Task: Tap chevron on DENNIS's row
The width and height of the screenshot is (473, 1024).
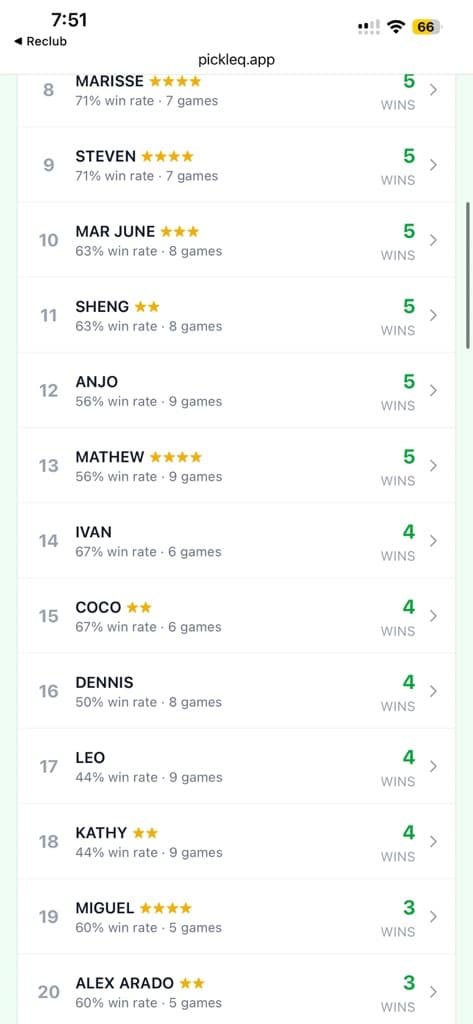Action: [x=433, y=692]
